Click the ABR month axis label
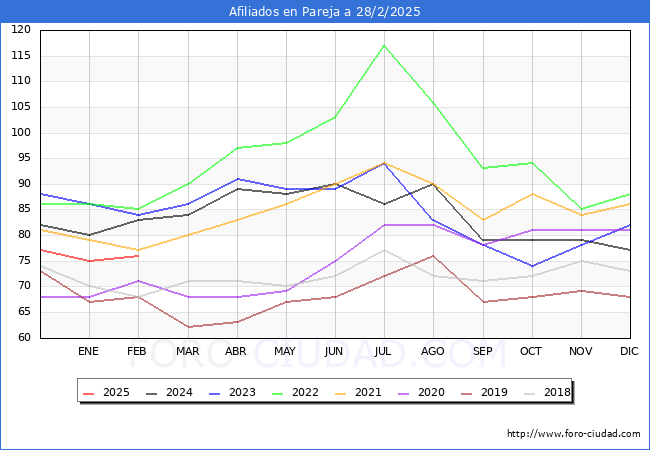The height and width of the screenshot is (450, 650). point(236,351)
